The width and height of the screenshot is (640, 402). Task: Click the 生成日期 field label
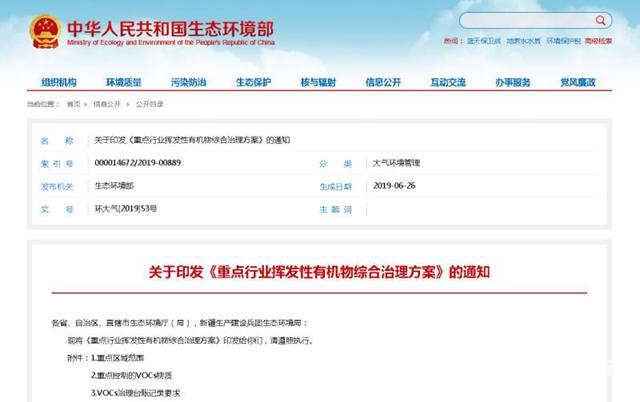(336, 187)
